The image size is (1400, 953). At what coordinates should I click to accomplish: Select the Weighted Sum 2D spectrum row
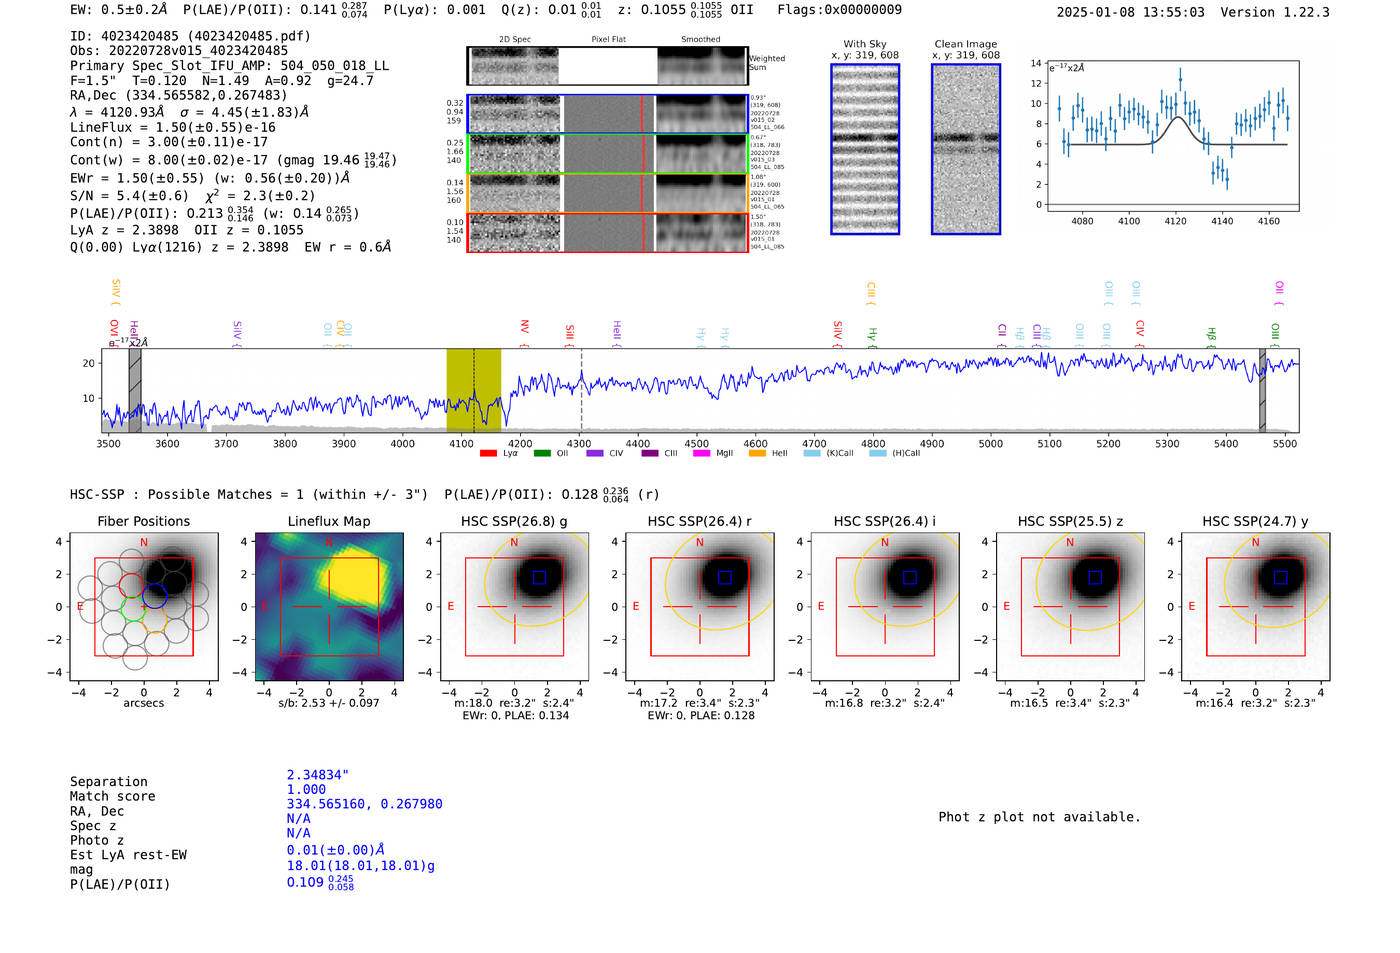[x=607, y=66]
